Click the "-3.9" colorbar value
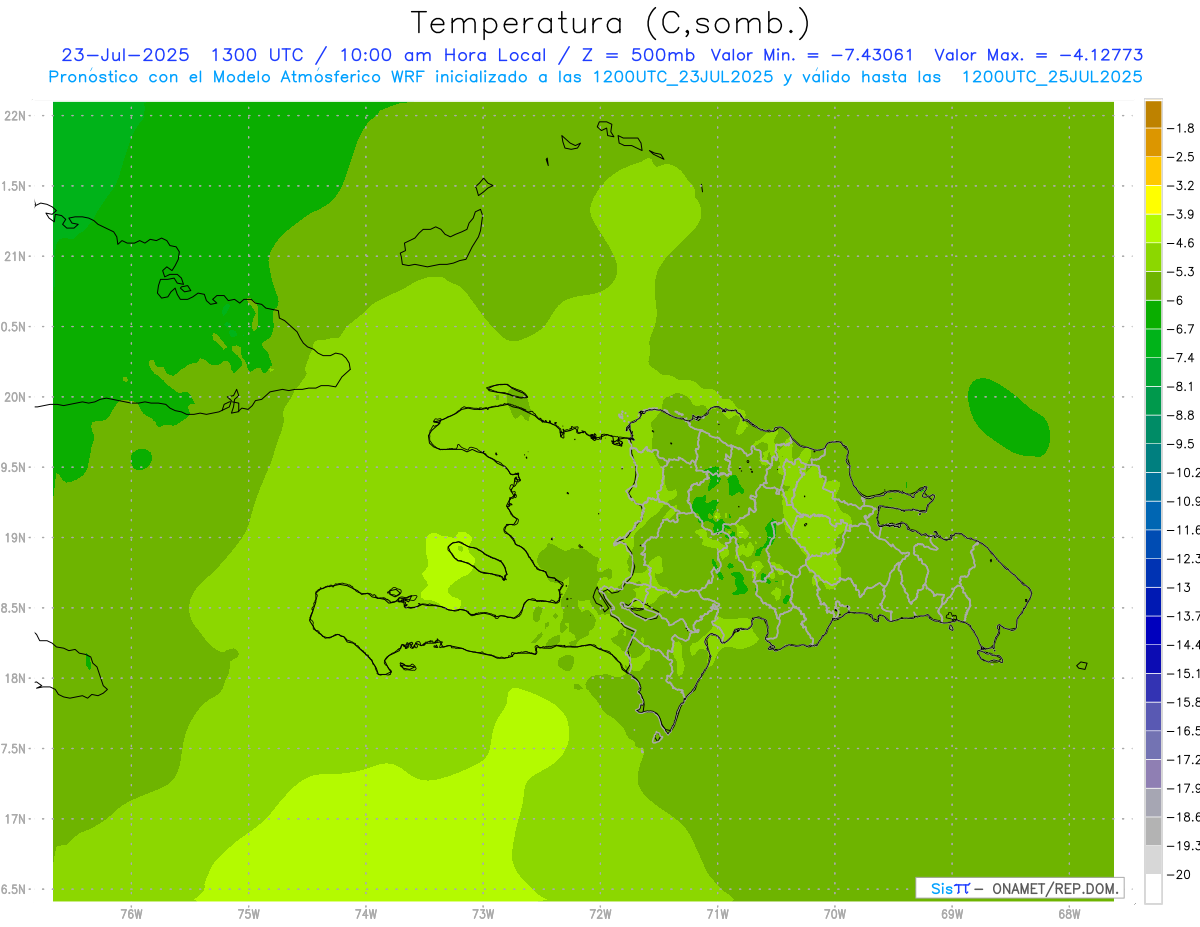The width and height of the screenshot is (1200, 927). pyautogui.click(x=1182, y=214)
